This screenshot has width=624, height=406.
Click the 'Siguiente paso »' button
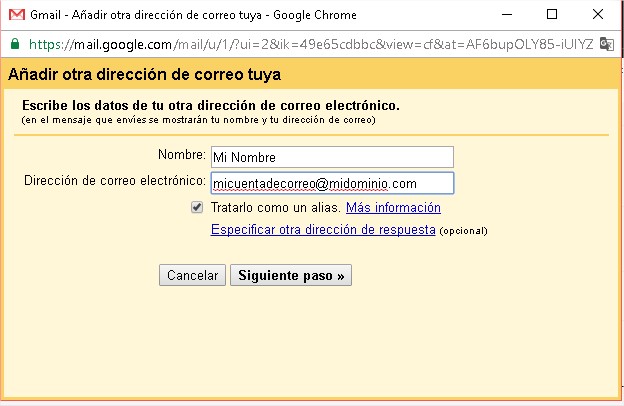[x=290, y=275]
